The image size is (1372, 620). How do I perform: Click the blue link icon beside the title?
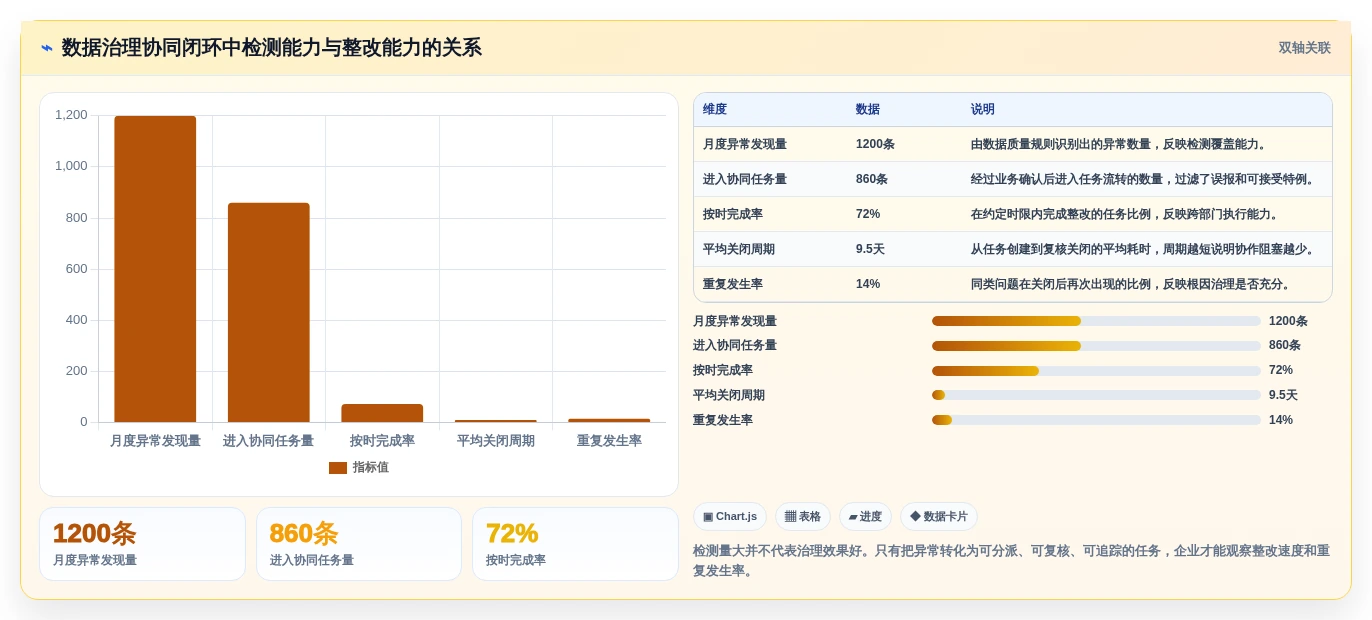pos(47,48)
